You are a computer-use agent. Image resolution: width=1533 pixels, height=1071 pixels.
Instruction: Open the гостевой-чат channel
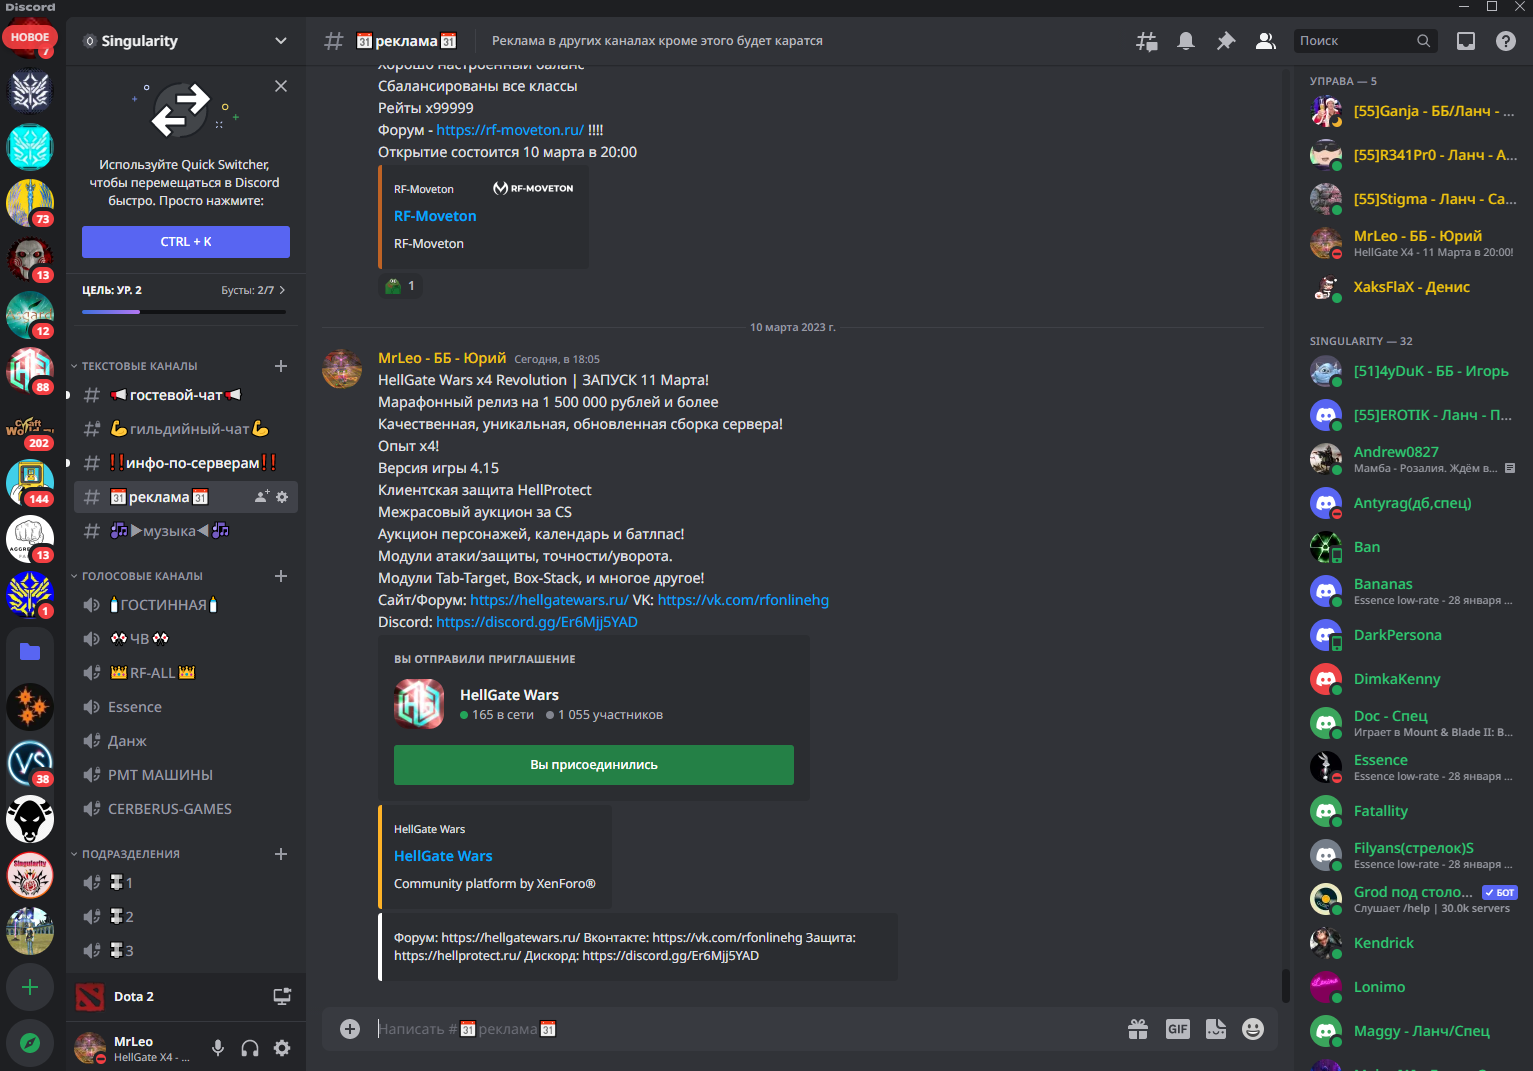coord(186,395)
